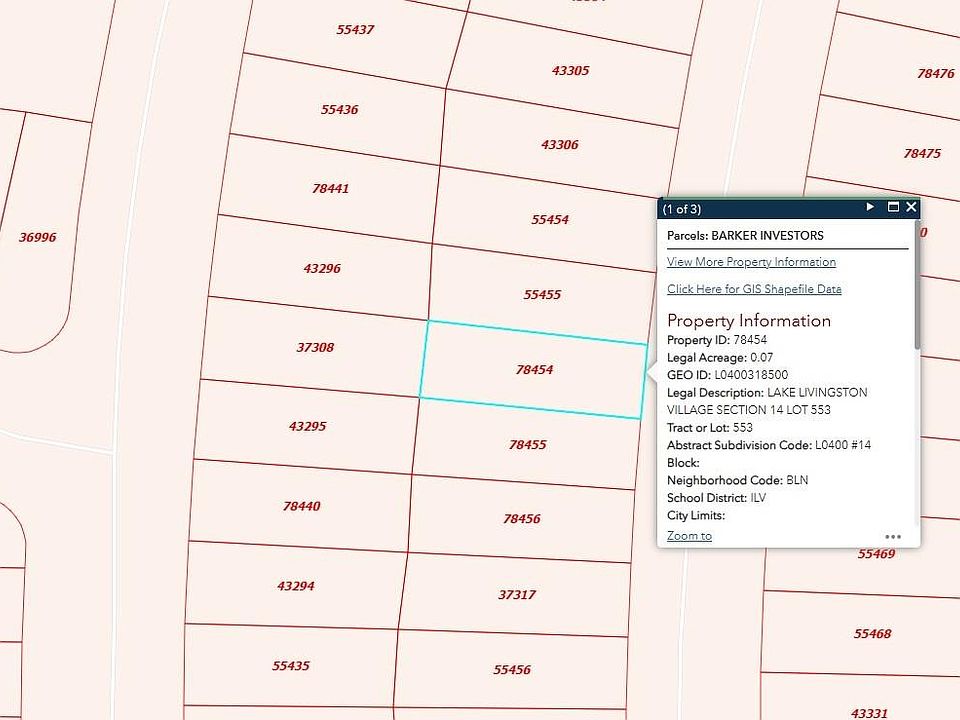Click the Legal Acreage 0.07 value
The height and width of the screenshot is (720, 960).
tap(762, 358)
